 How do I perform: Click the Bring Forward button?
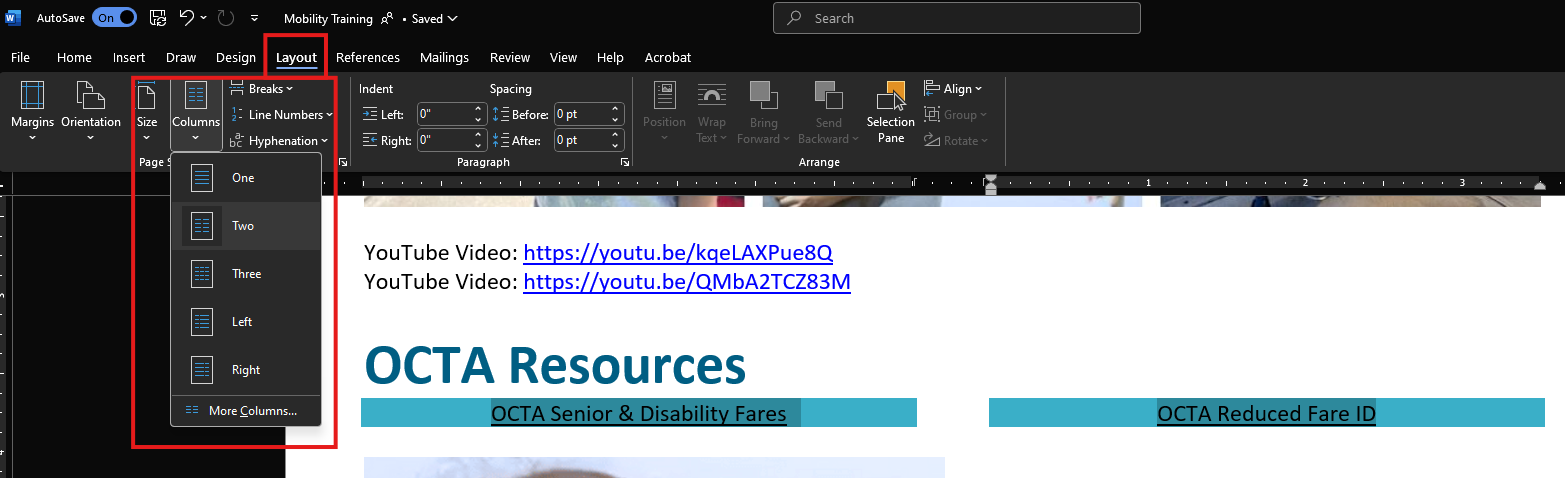[764, 112]
